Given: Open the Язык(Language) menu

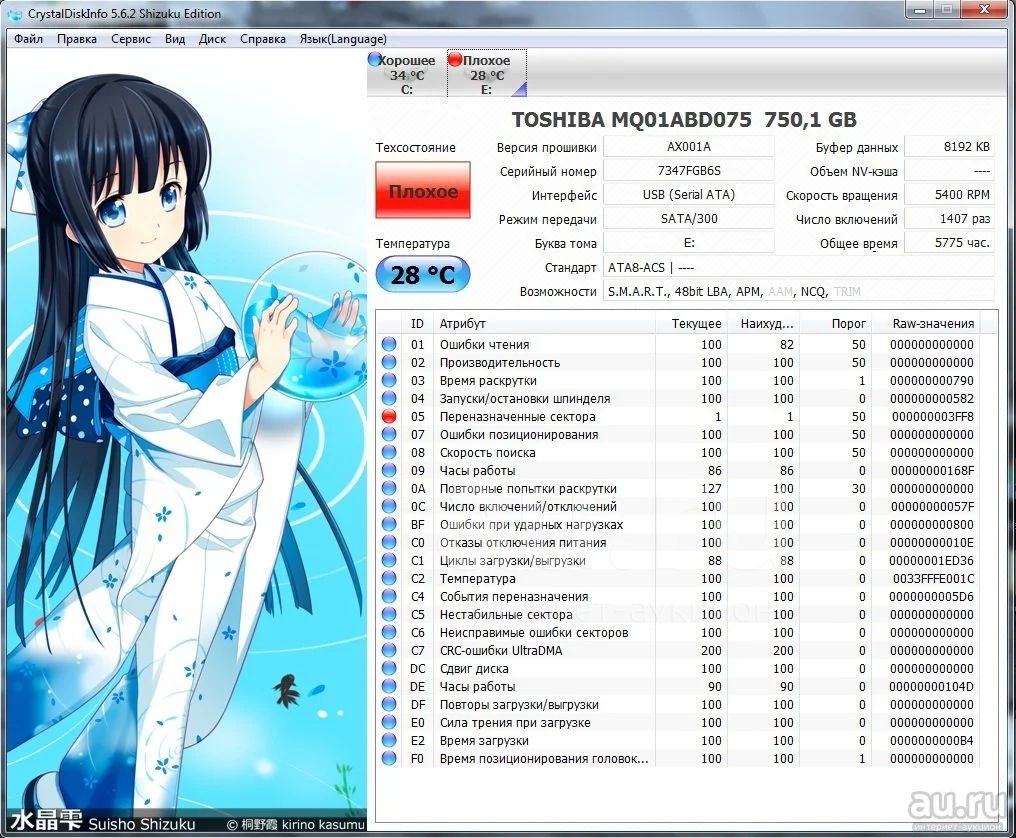Looking at the screenshot, I should [343, 39].
